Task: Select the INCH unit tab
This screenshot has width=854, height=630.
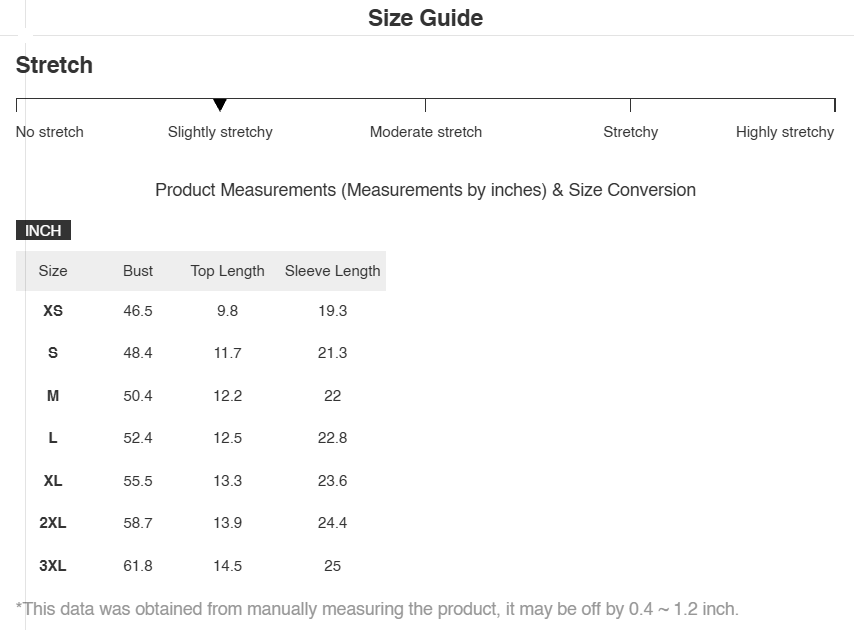Action: [43, 231]
